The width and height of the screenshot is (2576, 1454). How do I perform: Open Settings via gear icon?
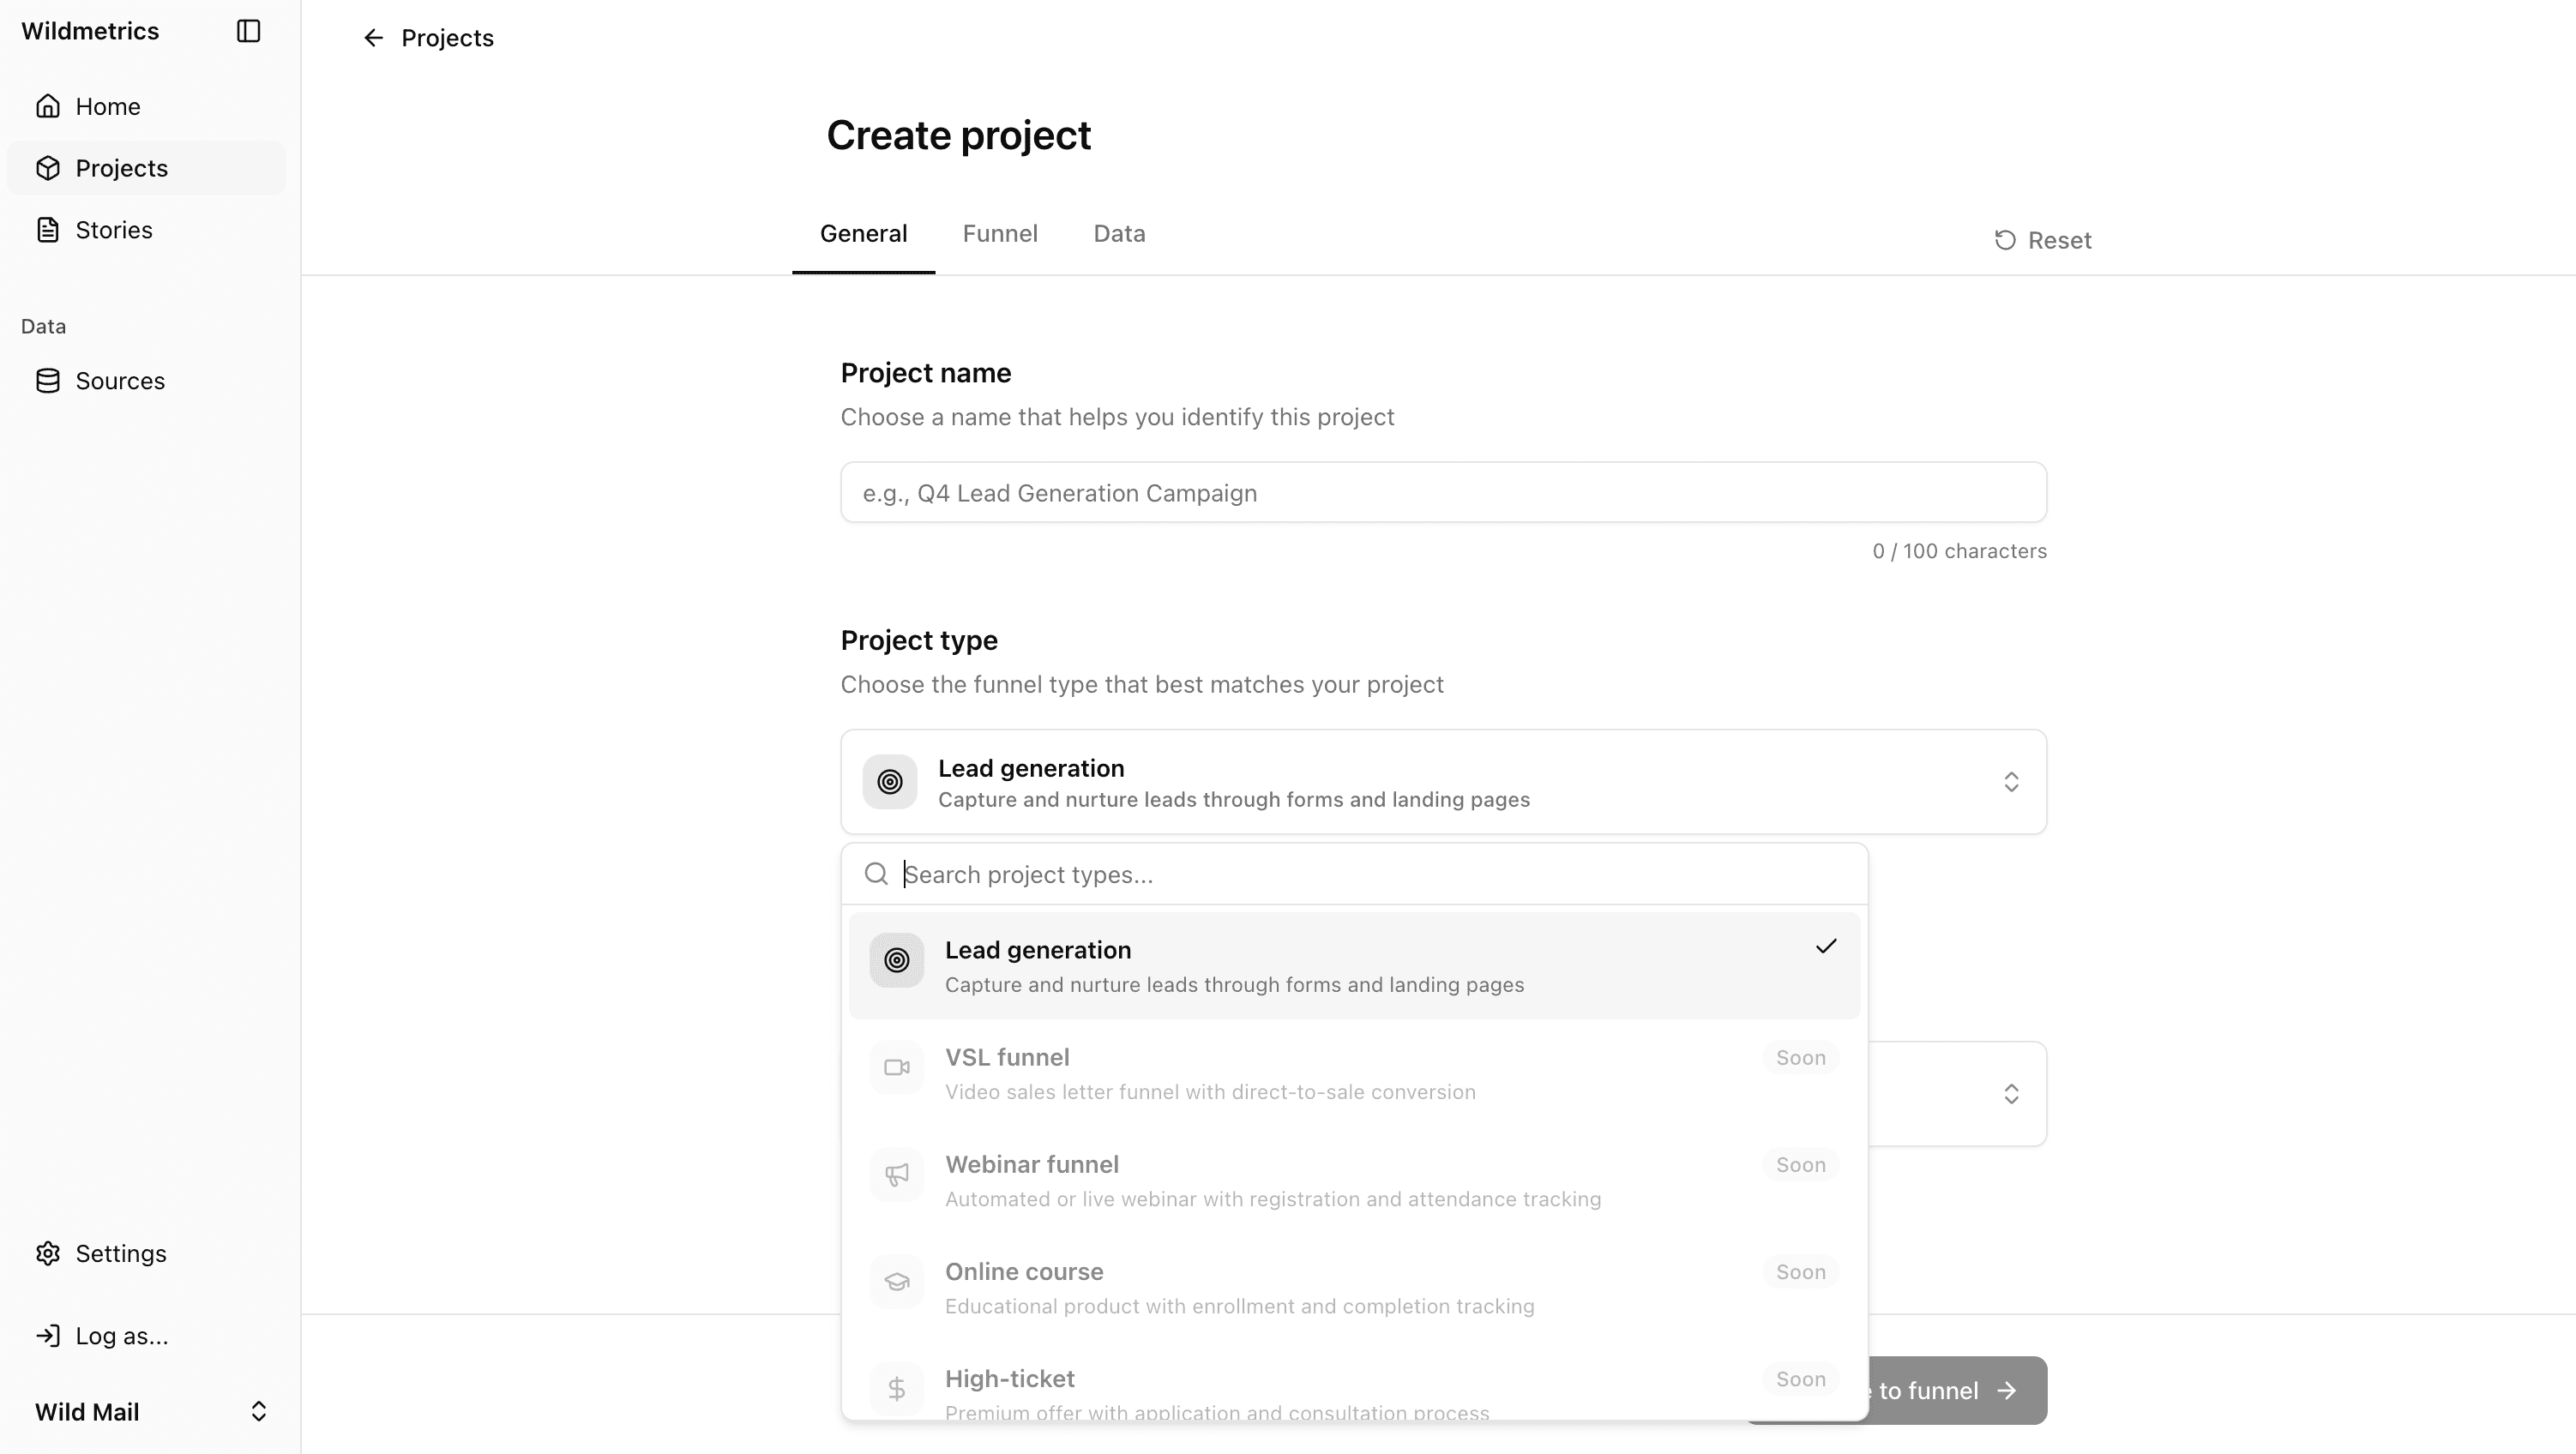(48, 1253)
